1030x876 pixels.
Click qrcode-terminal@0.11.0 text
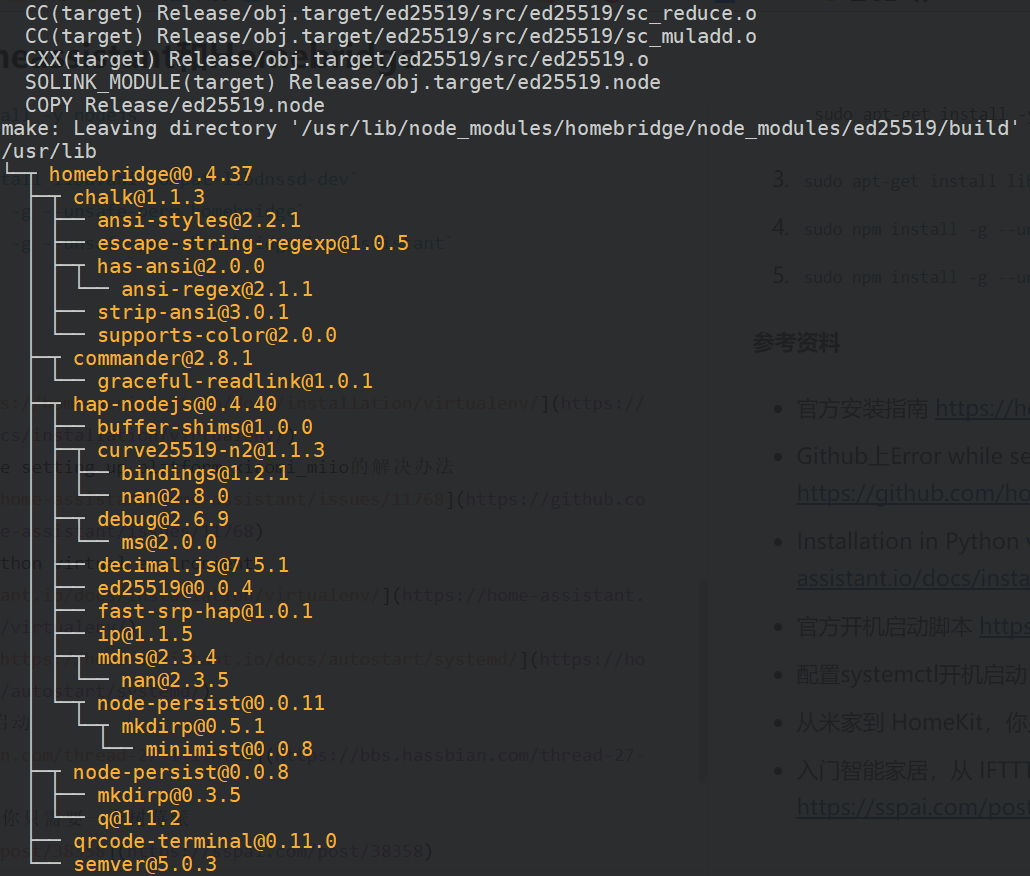coord(205,841)
